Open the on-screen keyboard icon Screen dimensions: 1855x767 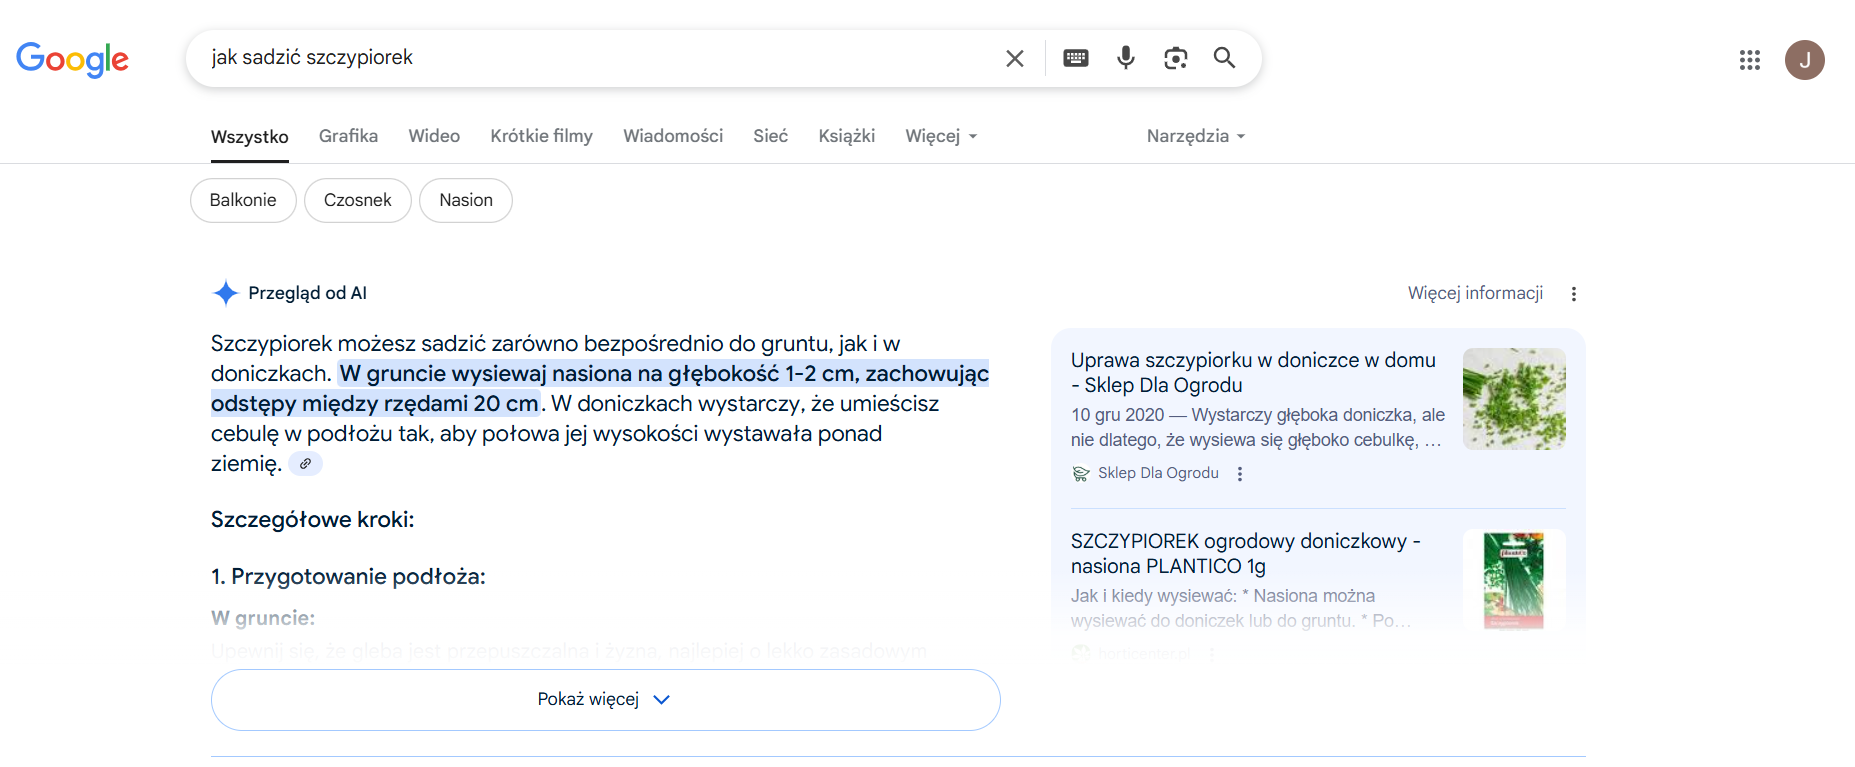point(1076,58)
